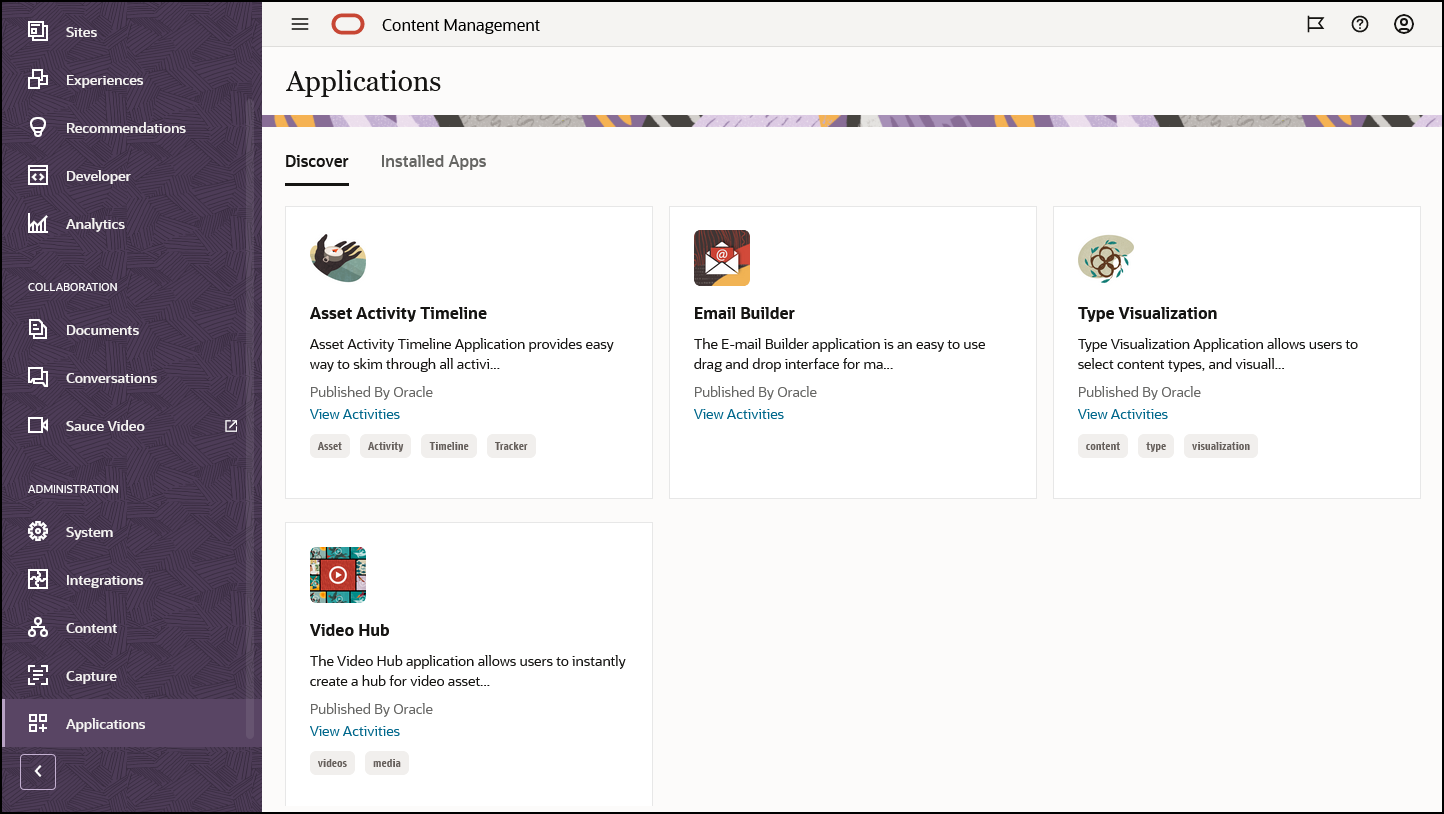Screen dimensions: 1444x814
Task: Click the sidebar vertical scrollbar
Action: (250, 418)
